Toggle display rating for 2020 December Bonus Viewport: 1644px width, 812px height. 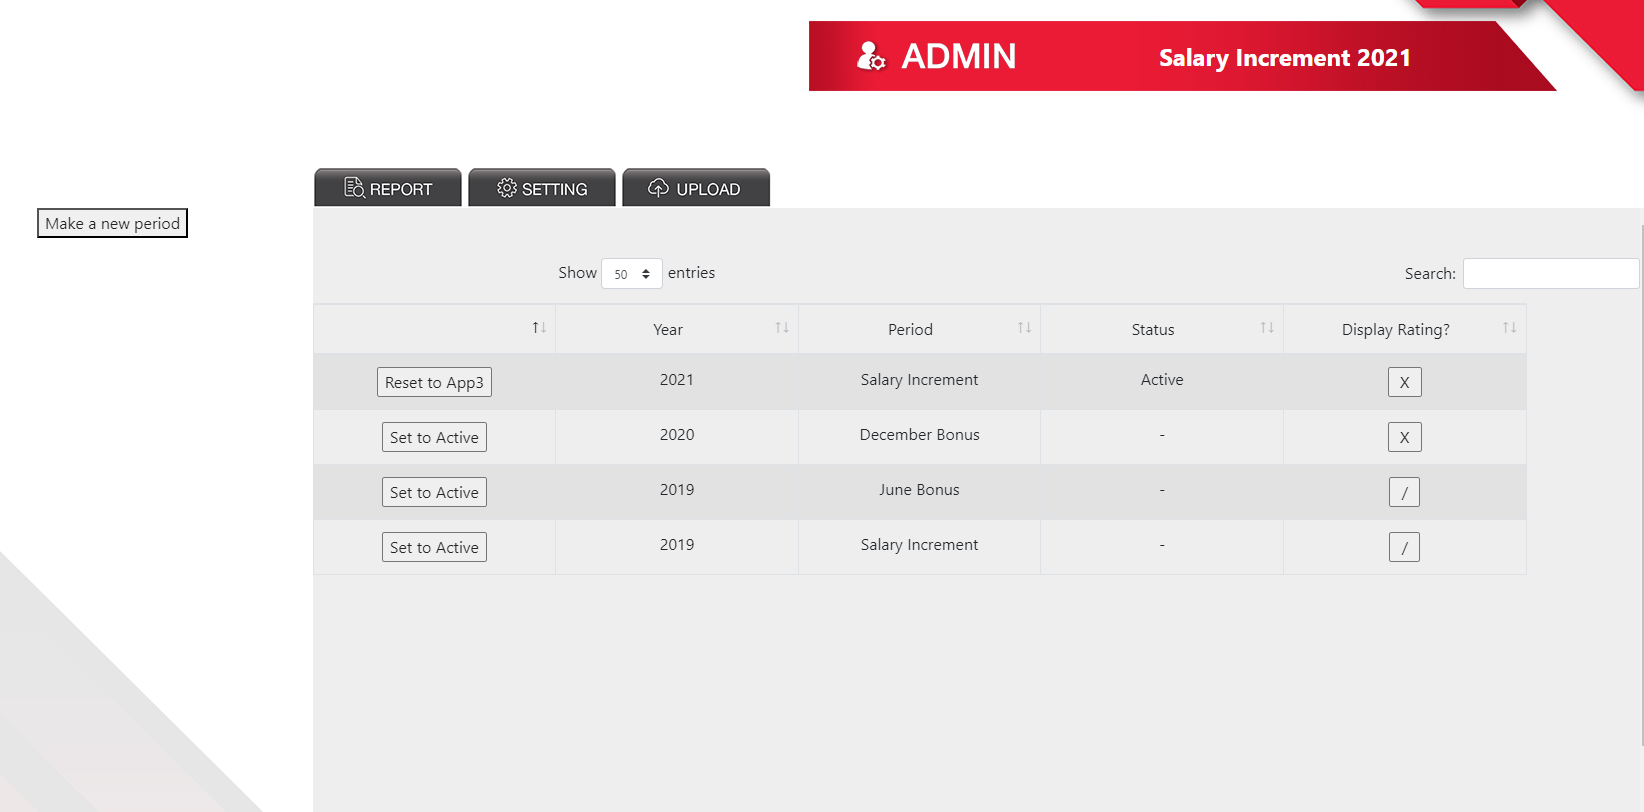click(x=1404, y=437)
